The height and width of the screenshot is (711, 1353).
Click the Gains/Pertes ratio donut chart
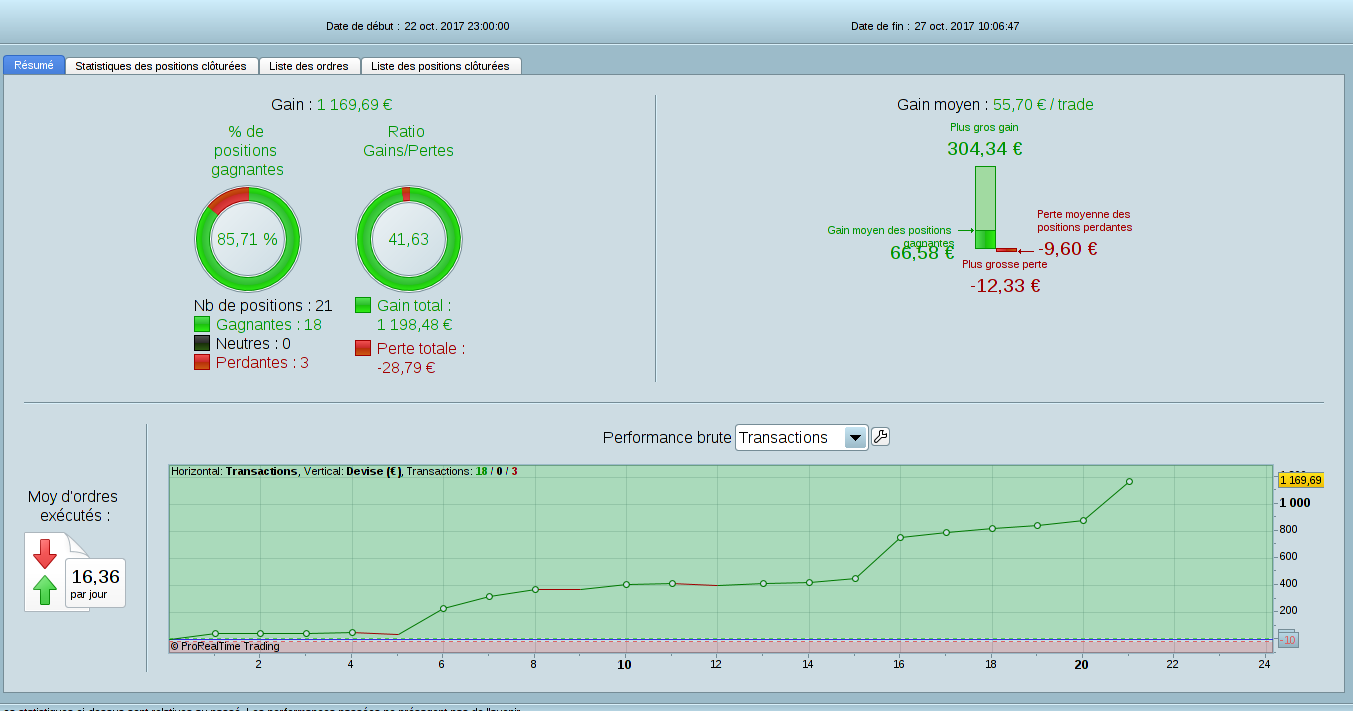click(408, 239)
